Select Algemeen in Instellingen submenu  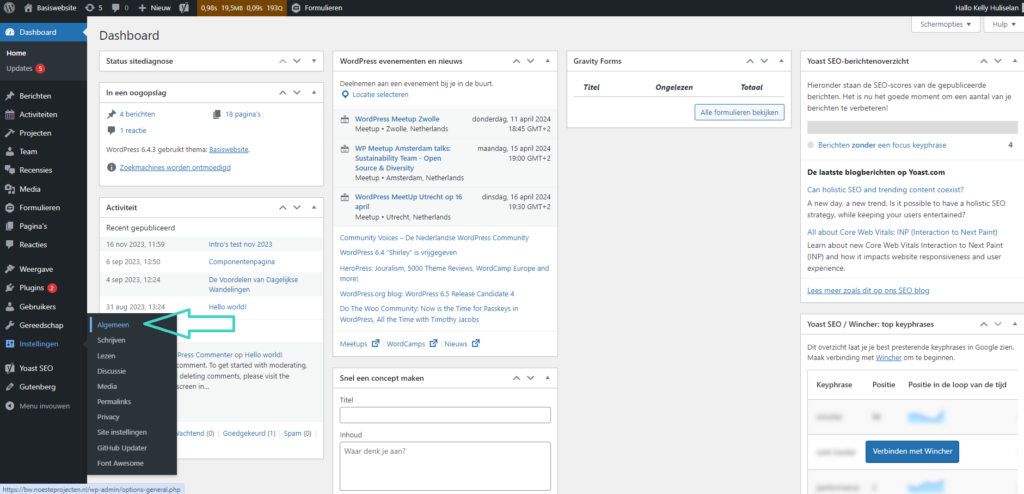pyautogui.click(x=113, y=324)
